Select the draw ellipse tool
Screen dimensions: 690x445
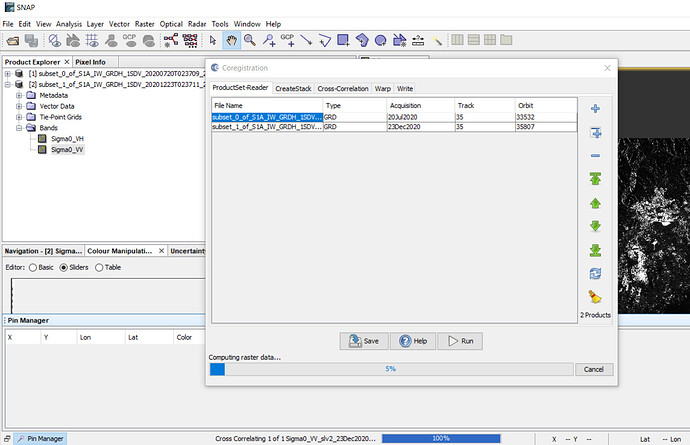click(x=380, y=40)
